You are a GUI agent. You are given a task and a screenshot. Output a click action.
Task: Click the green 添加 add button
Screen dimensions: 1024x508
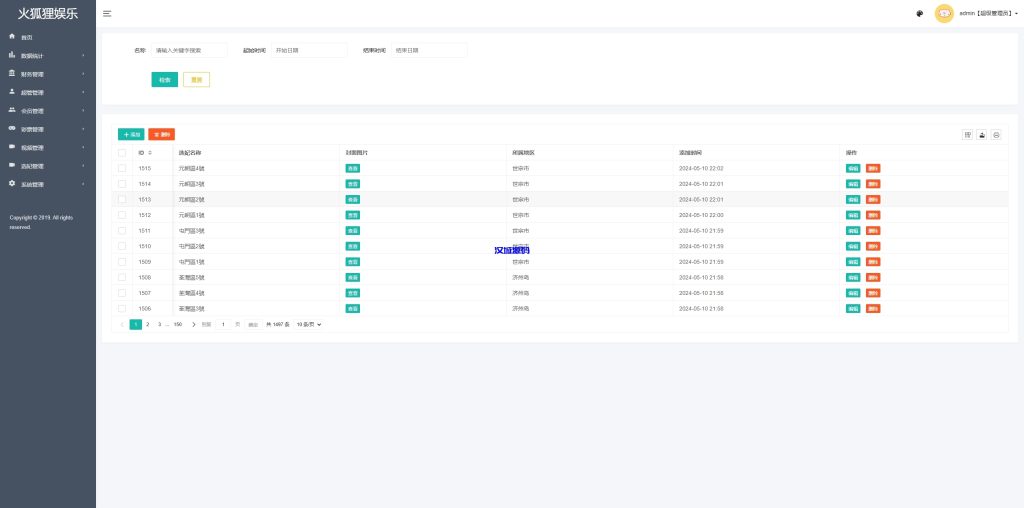click(x=131, y=134)
